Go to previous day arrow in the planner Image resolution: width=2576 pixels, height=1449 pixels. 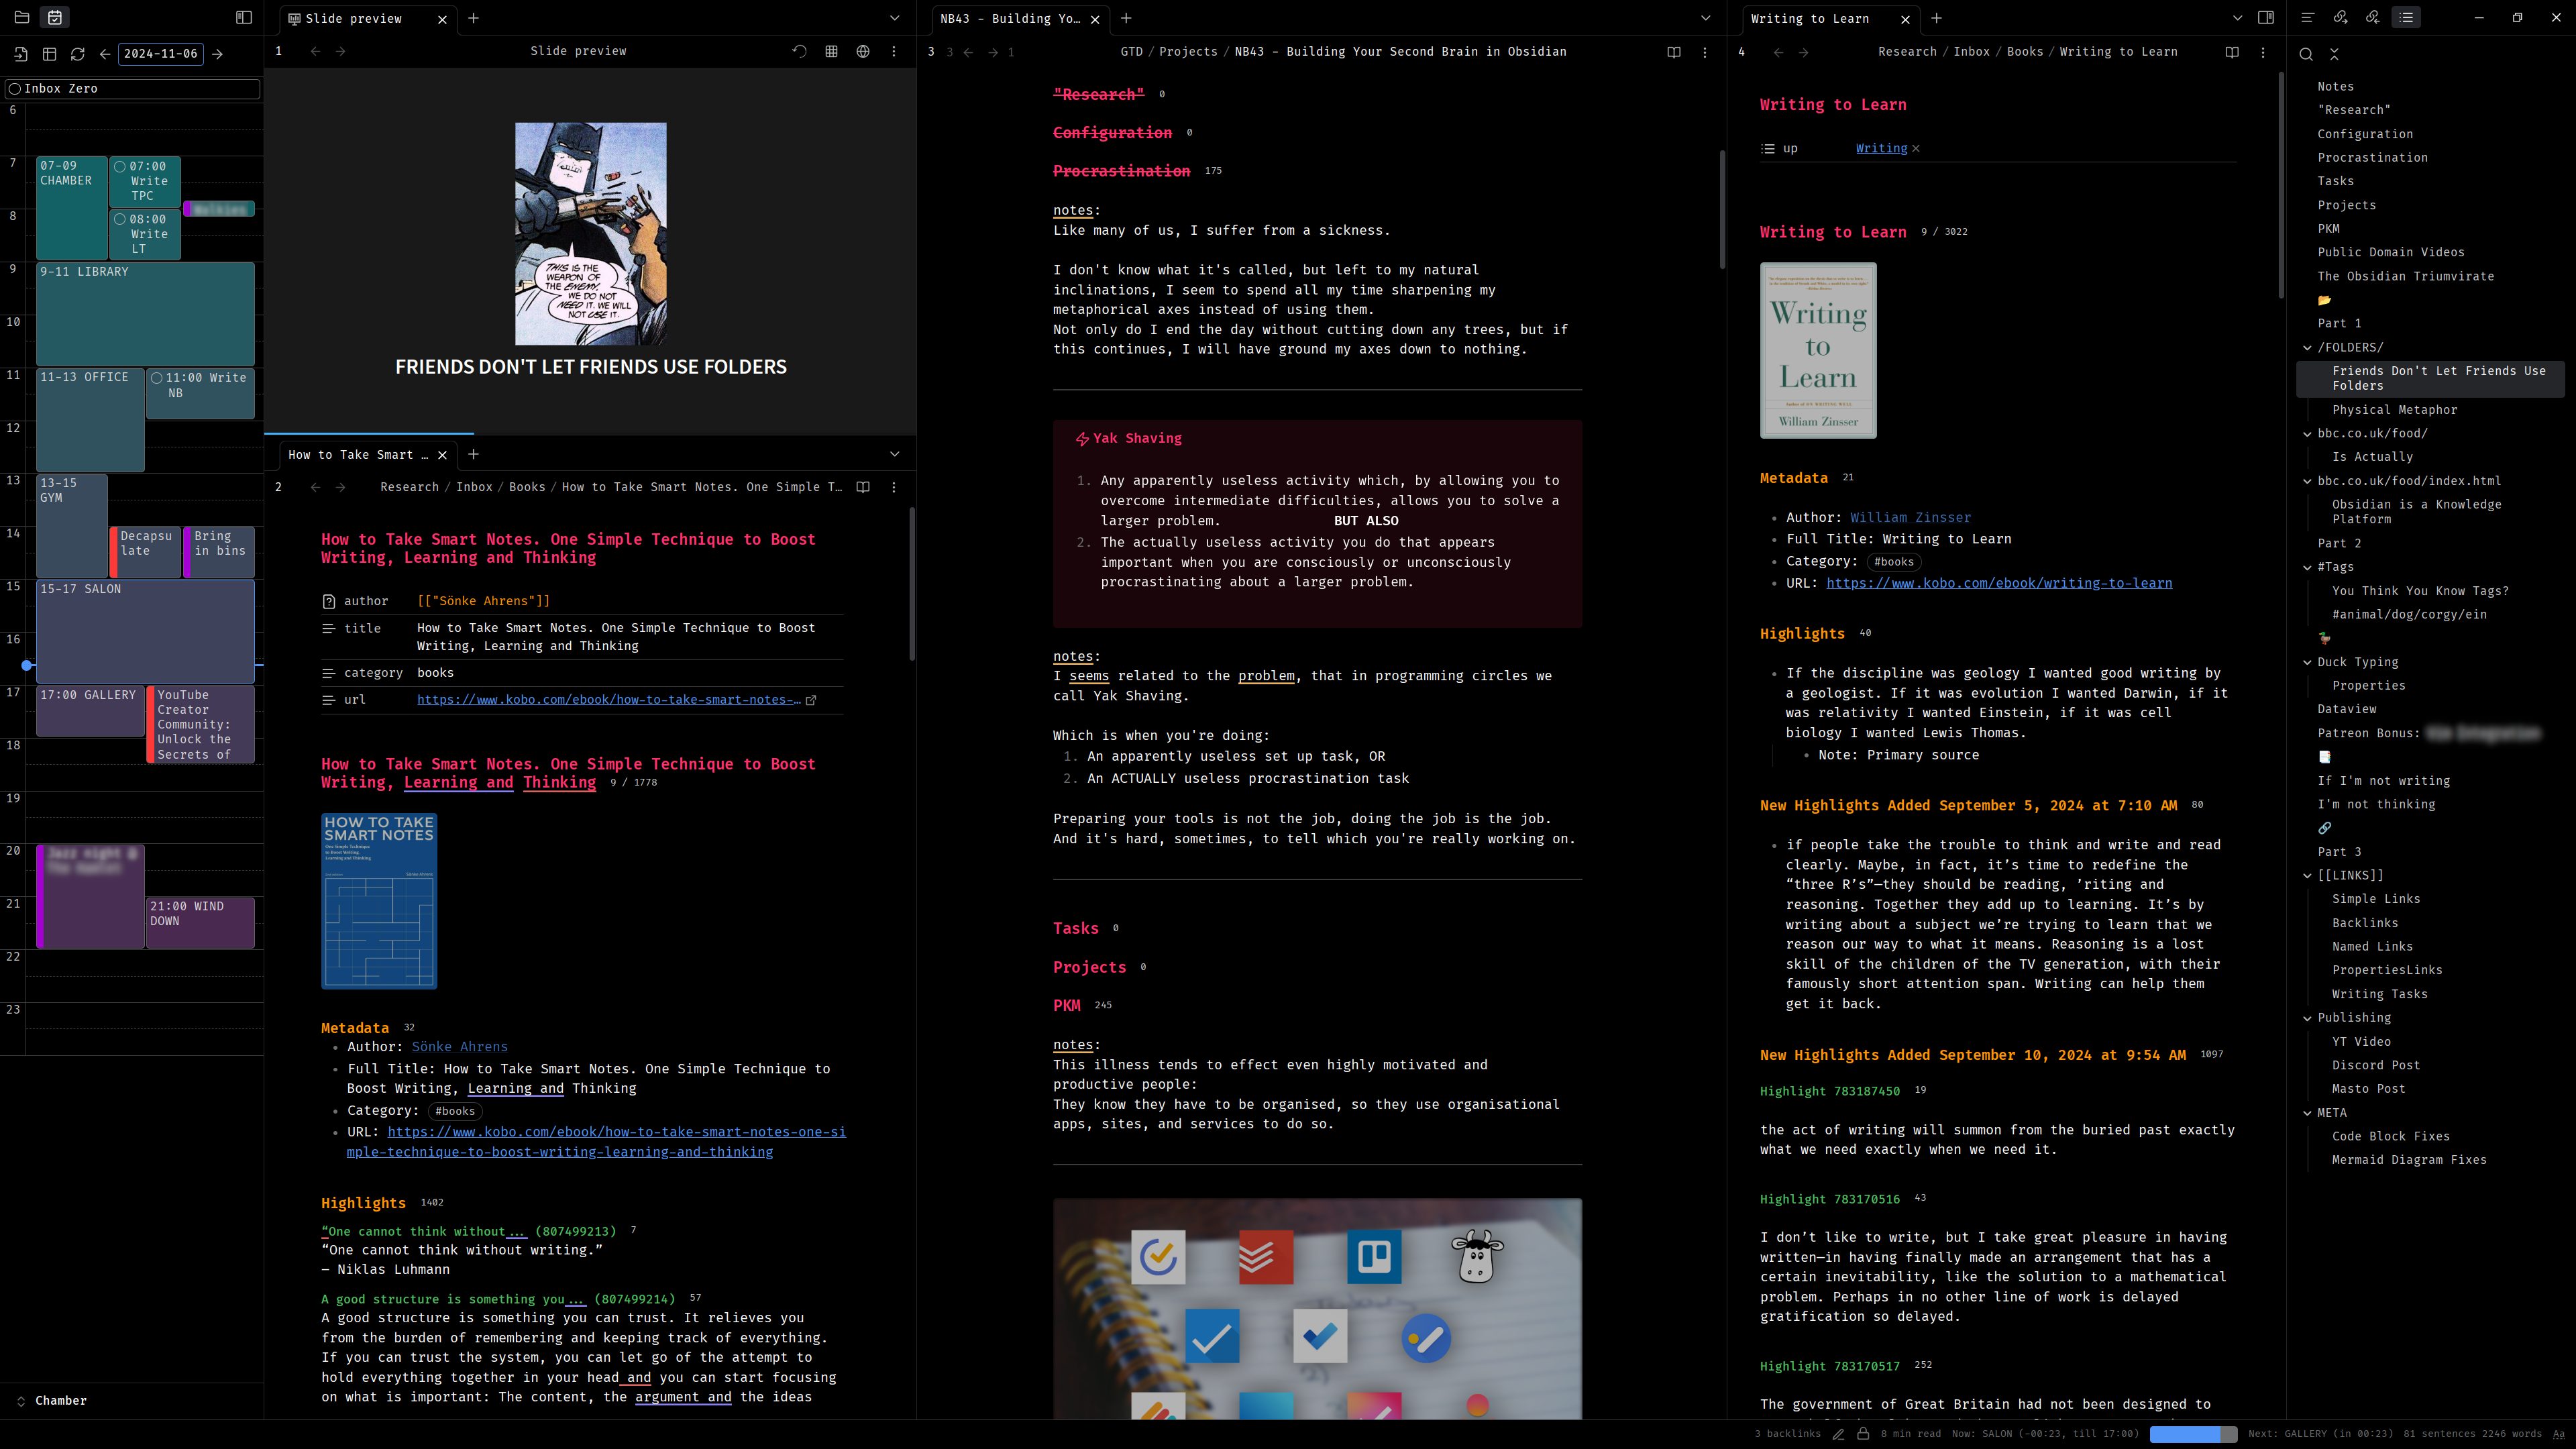click(x=104, y=54)
